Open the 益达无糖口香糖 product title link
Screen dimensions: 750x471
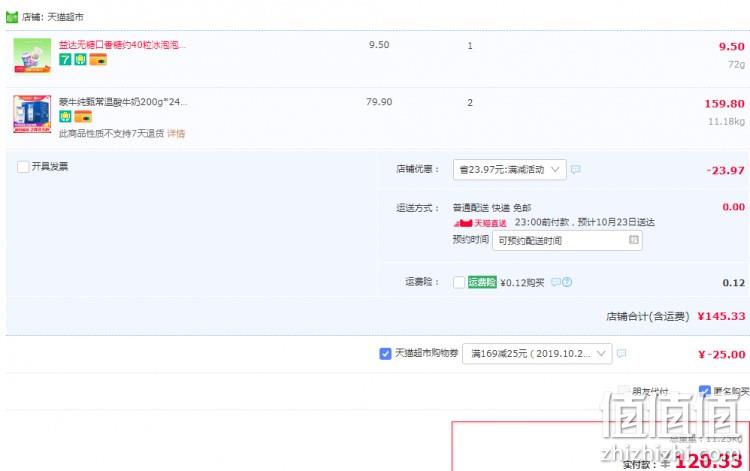point(122,44)
